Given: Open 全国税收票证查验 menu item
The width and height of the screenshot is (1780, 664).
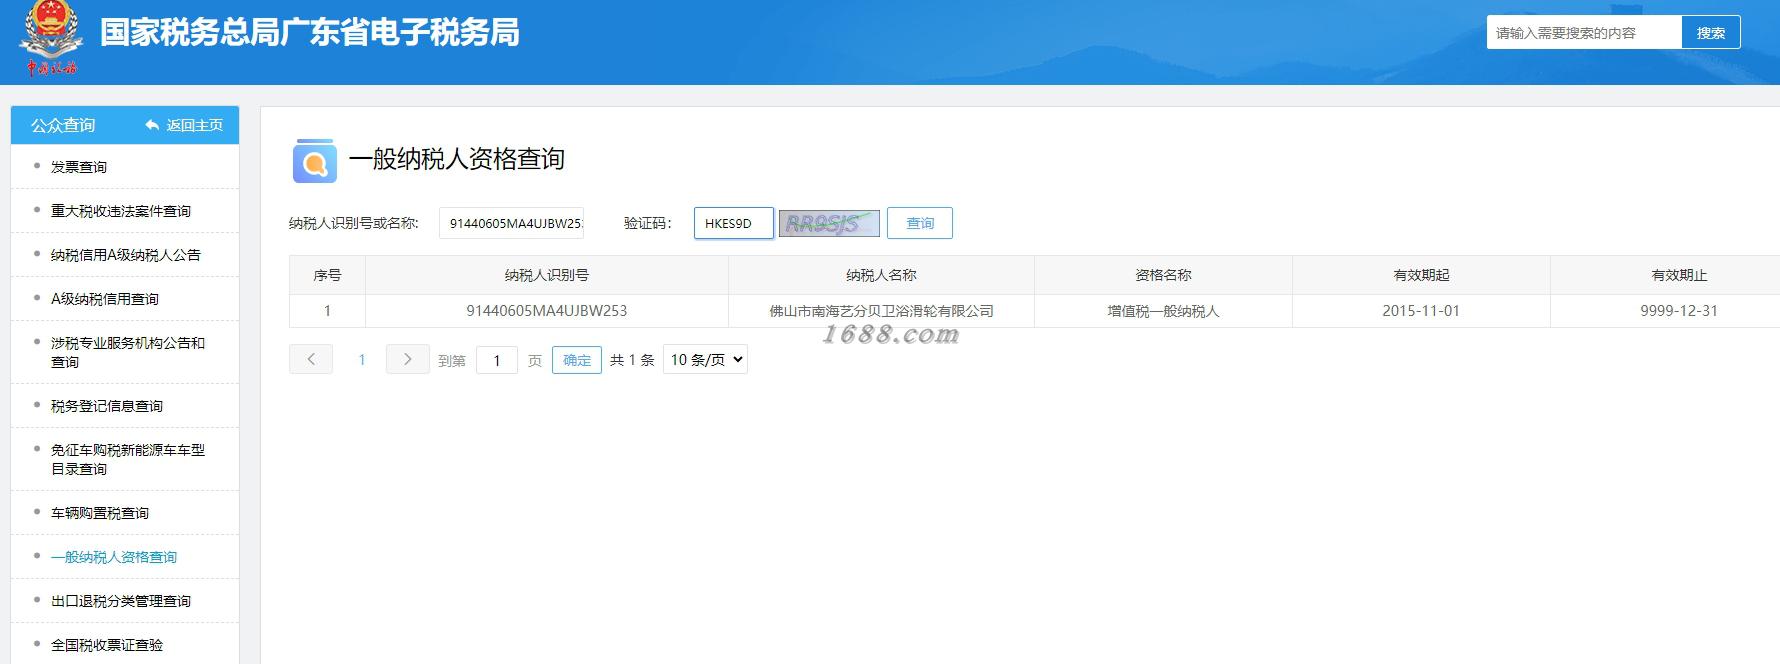Looking at the screenshot, I should (x=107, y=645).
